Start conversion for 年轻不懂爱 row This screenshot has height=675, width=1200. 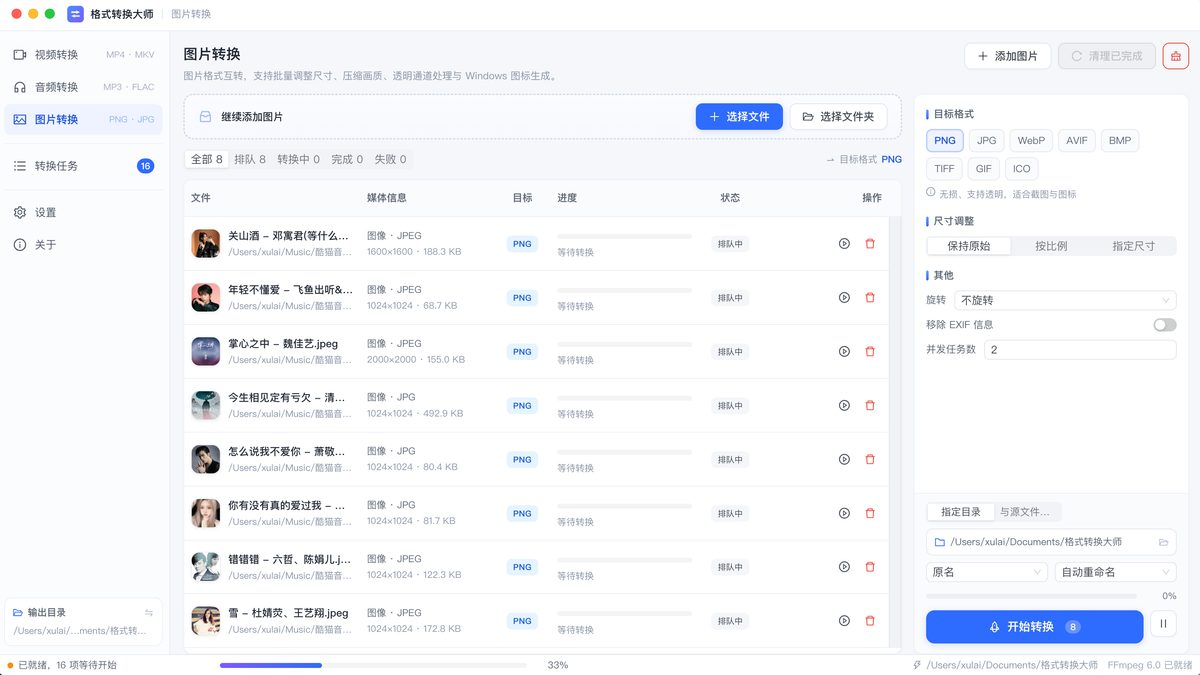coord(844,297)
